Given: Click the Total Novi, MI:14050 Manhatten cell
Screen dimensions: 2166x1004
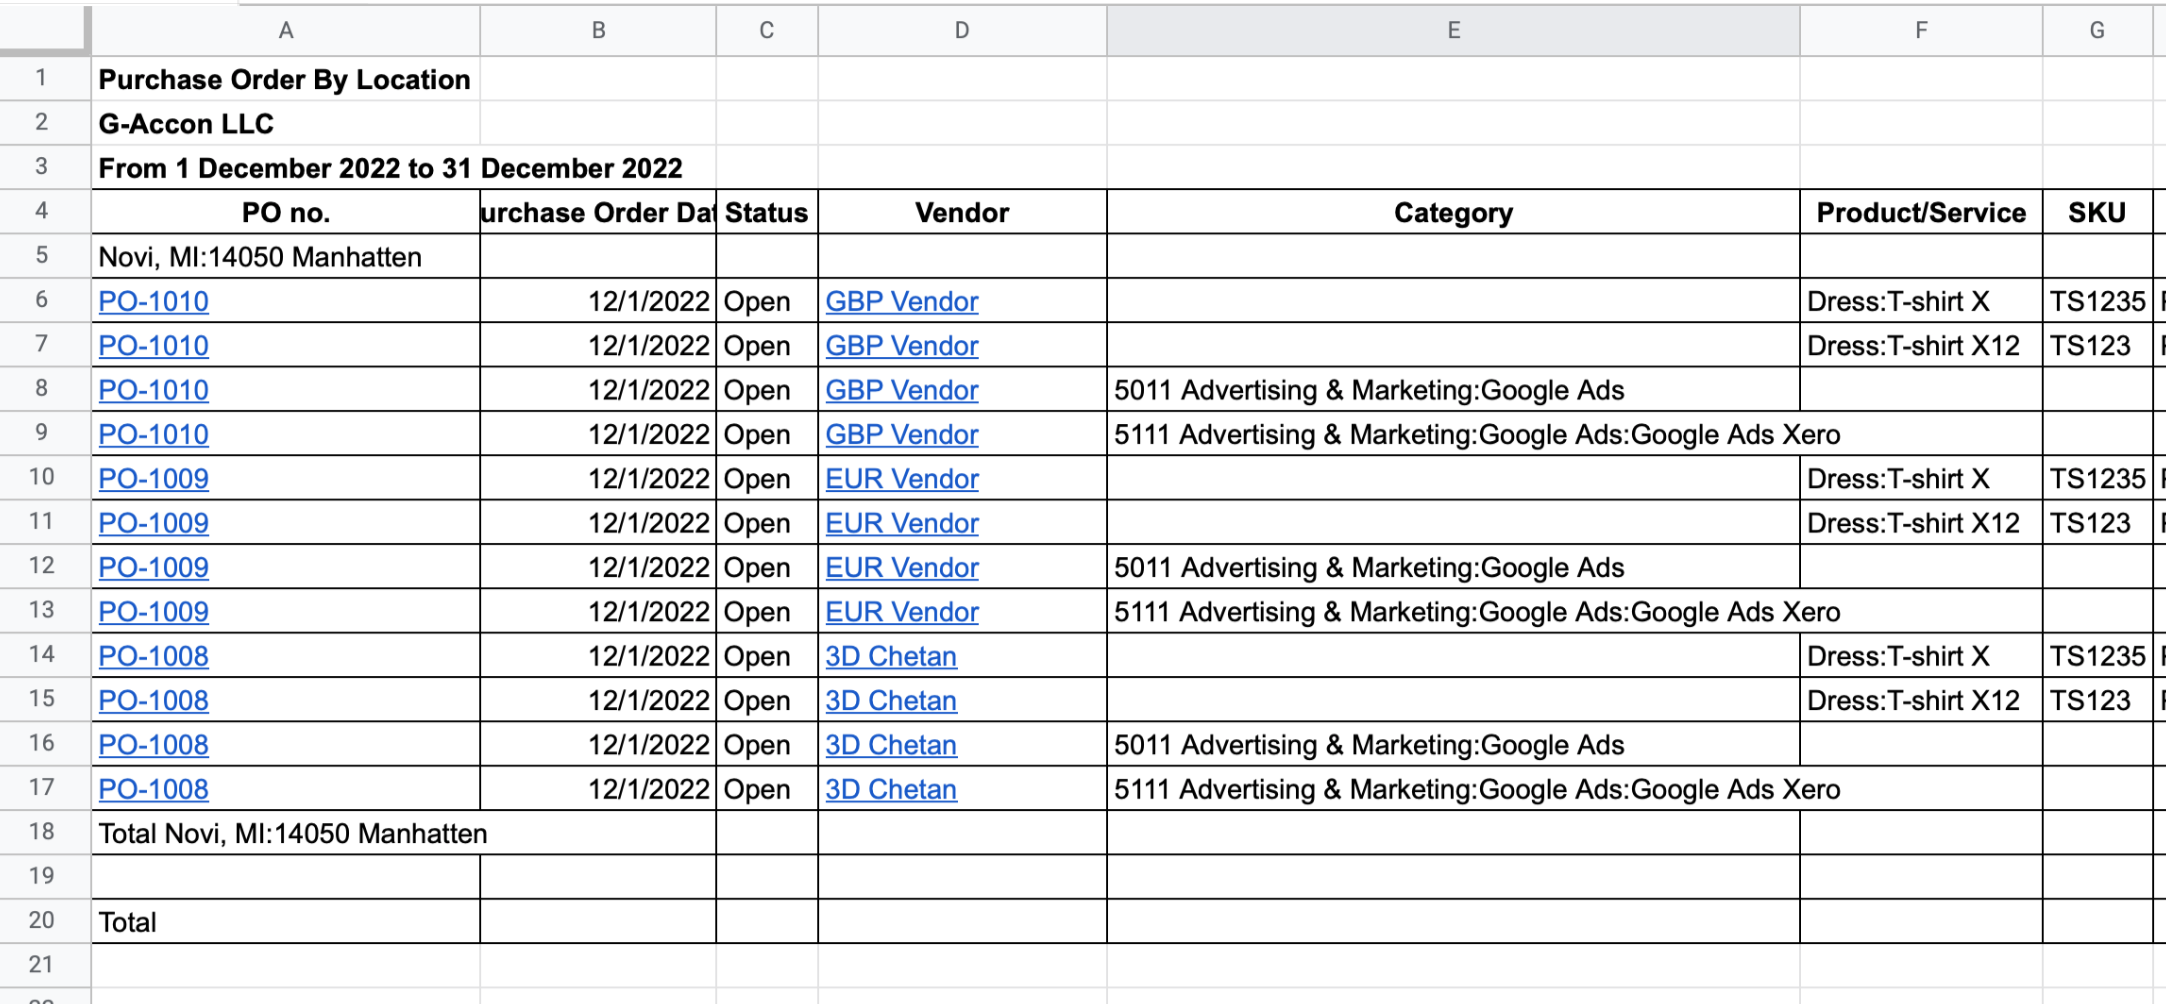Looking at the screenshot, I should pos(292,834).
